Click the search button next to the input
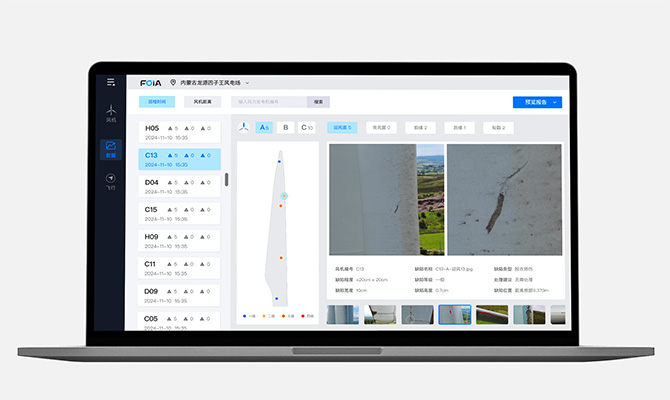 [318, 102]
